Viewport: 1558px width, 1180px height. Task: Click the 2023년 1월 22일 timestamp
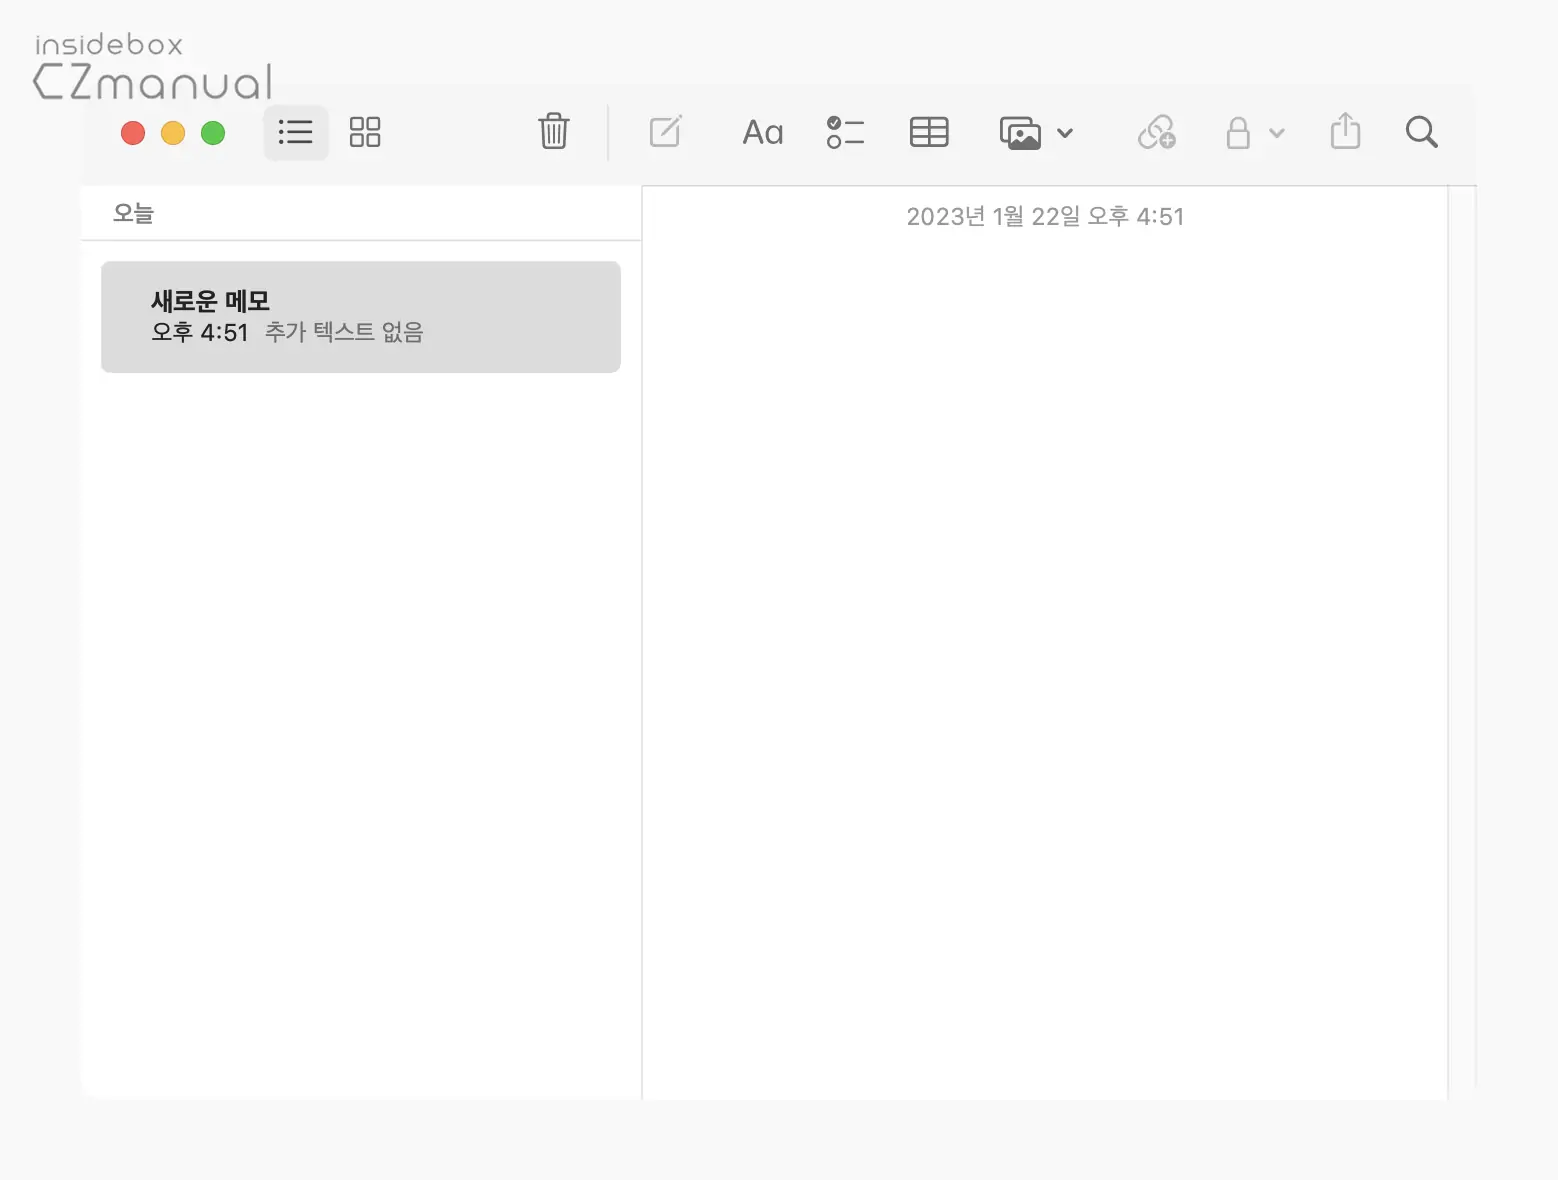tap(1044, 217)
